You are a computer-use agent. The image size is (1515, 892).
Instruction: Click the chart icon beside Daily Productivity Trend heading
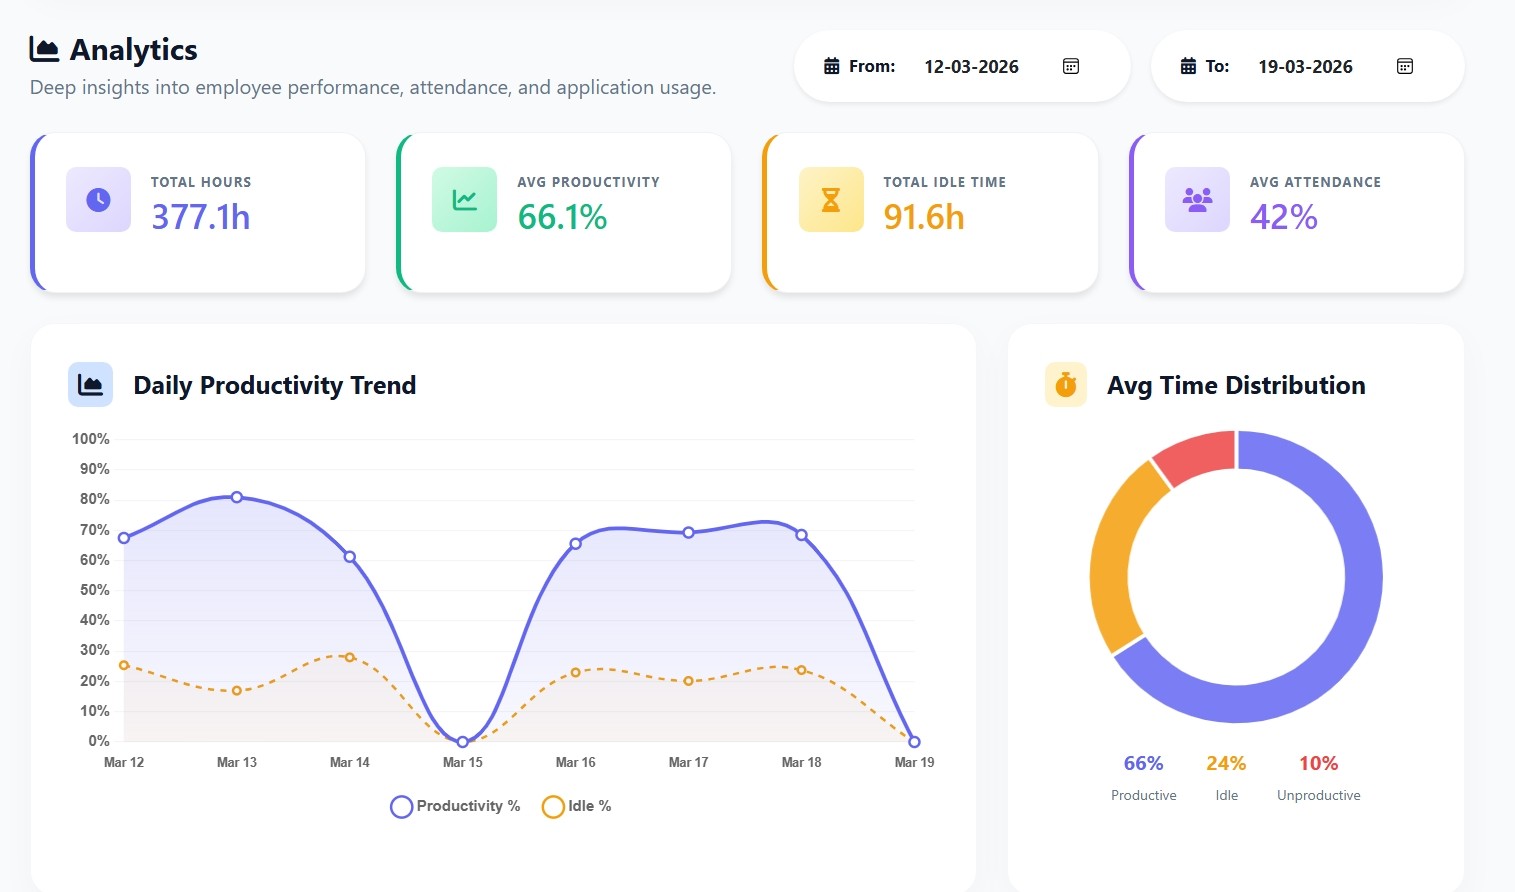(x=90, y=384)
